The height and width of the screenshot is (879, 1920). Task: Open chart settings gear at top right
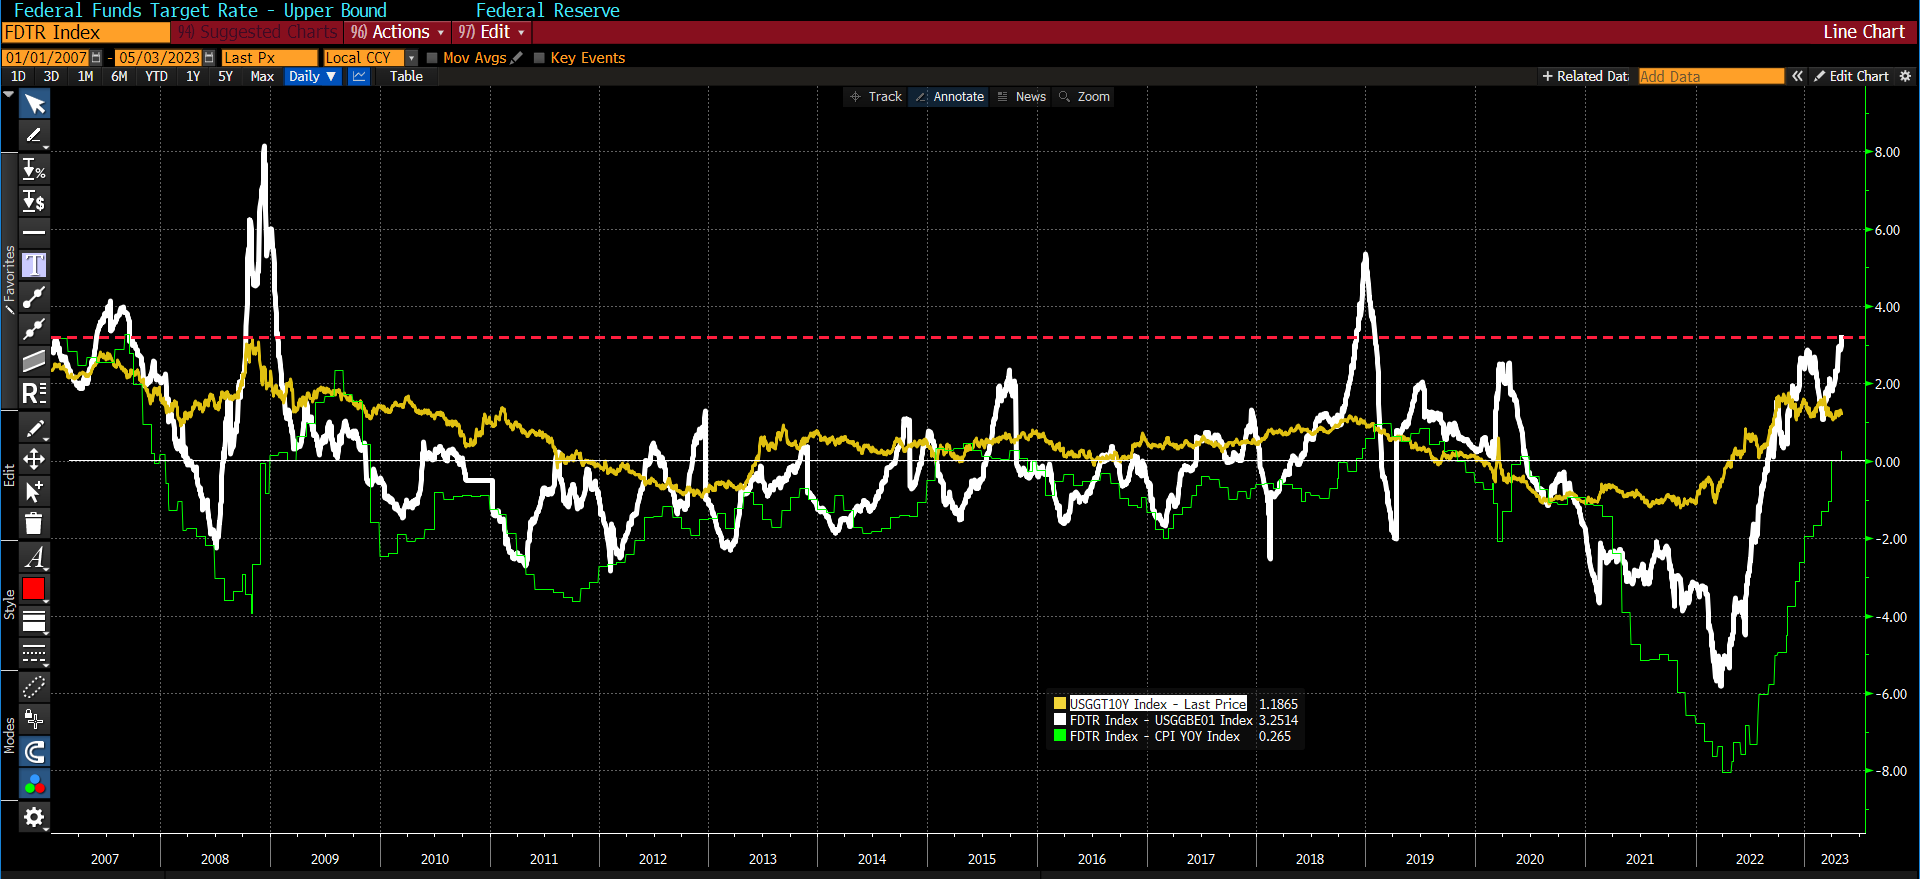1905,76
